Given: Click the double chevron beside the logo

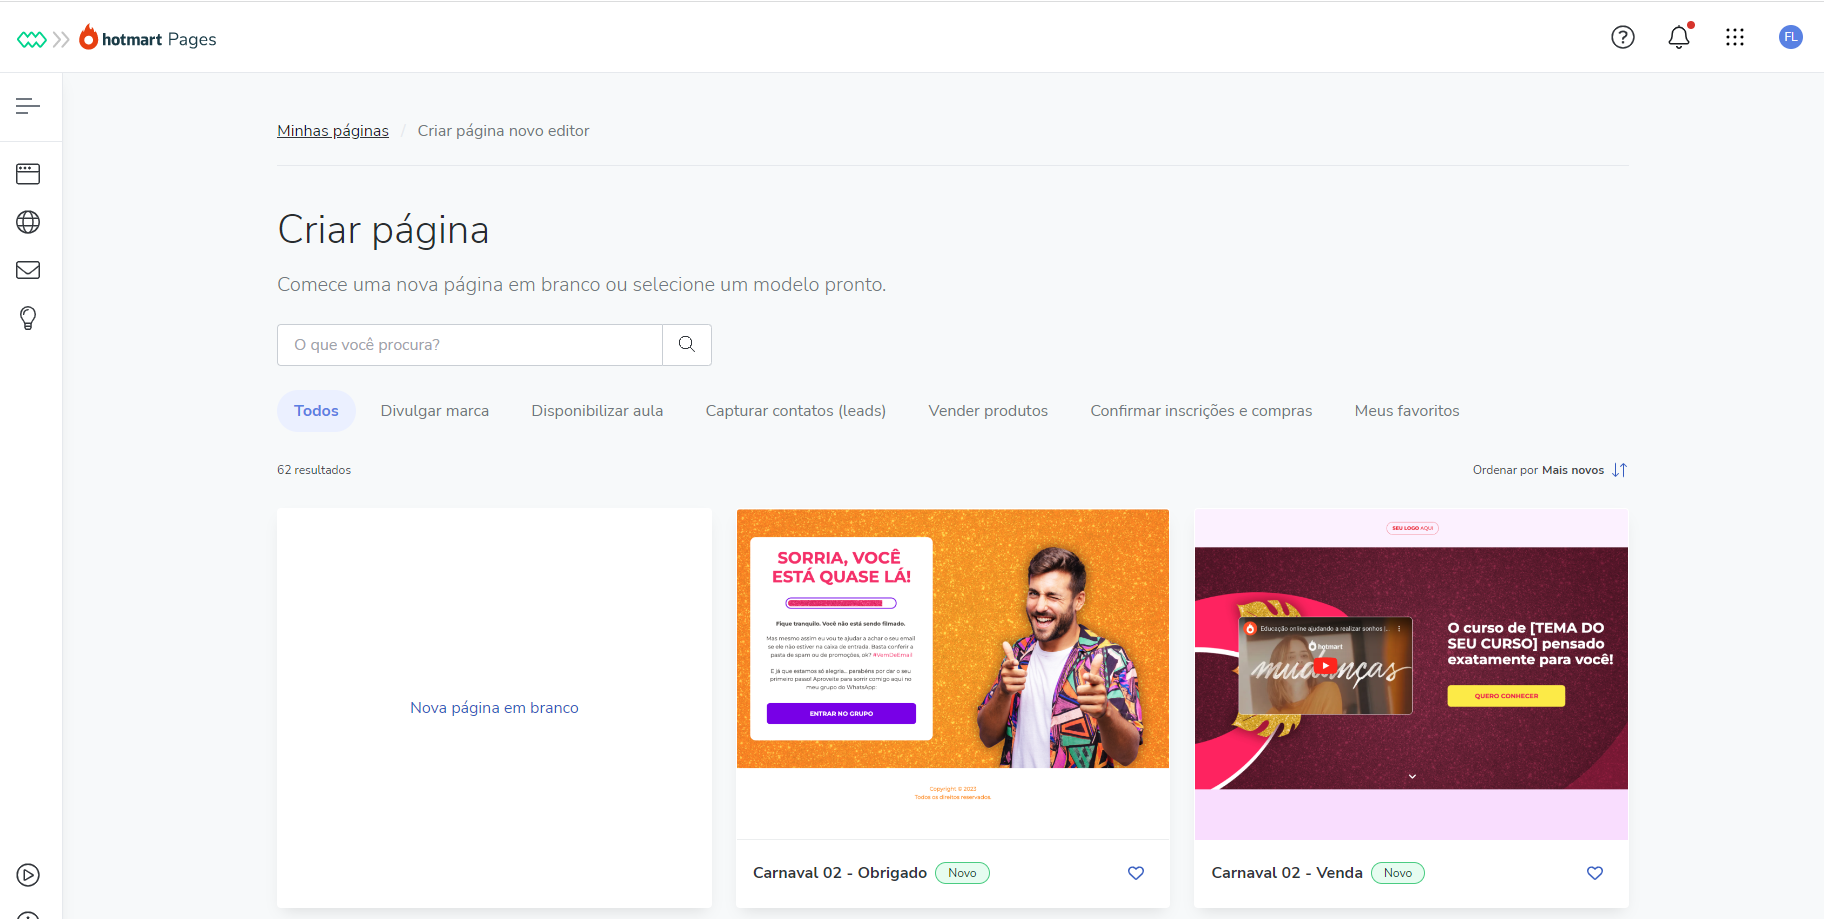Looking at the screenshot, I should 62,39.
